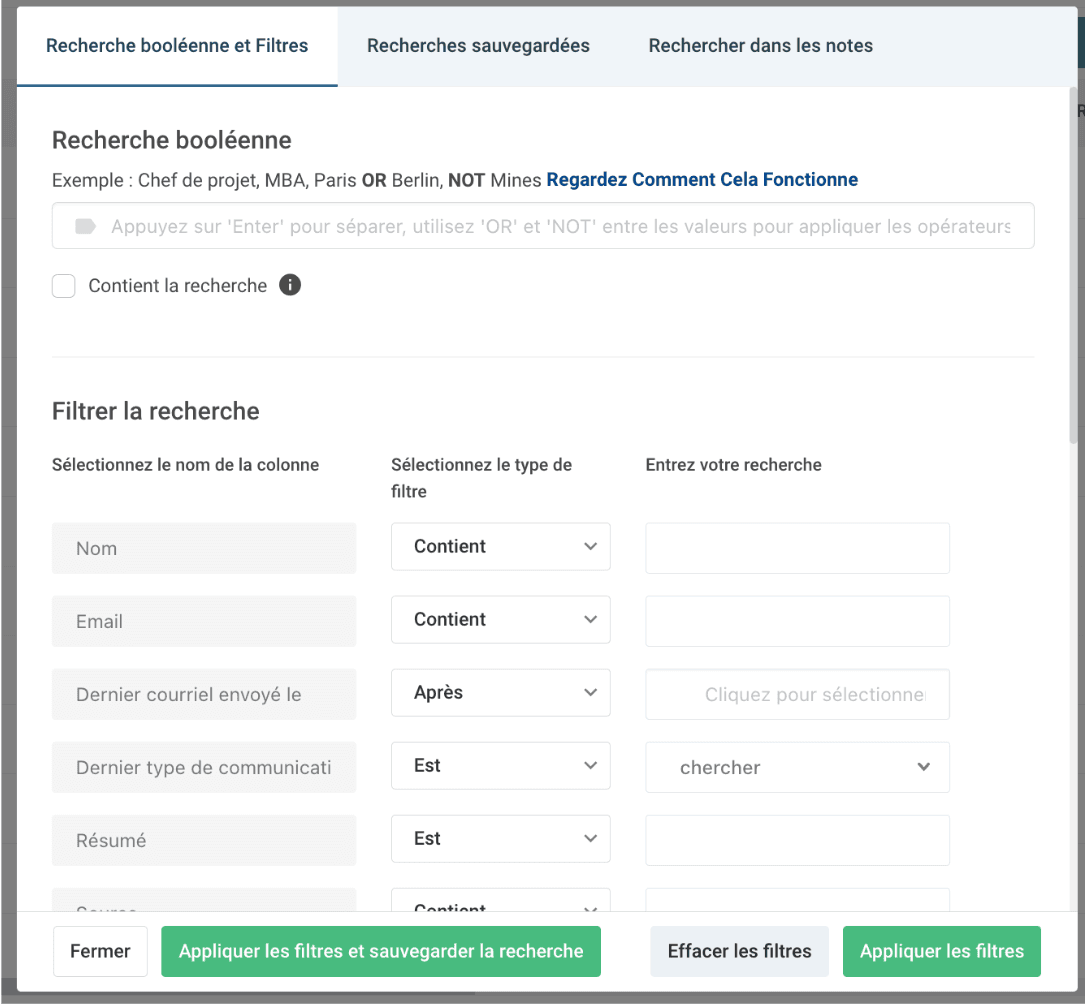Open the 'Après' dropdown for last email sent
This screenshot has width=1090, height=1008.
500,692
